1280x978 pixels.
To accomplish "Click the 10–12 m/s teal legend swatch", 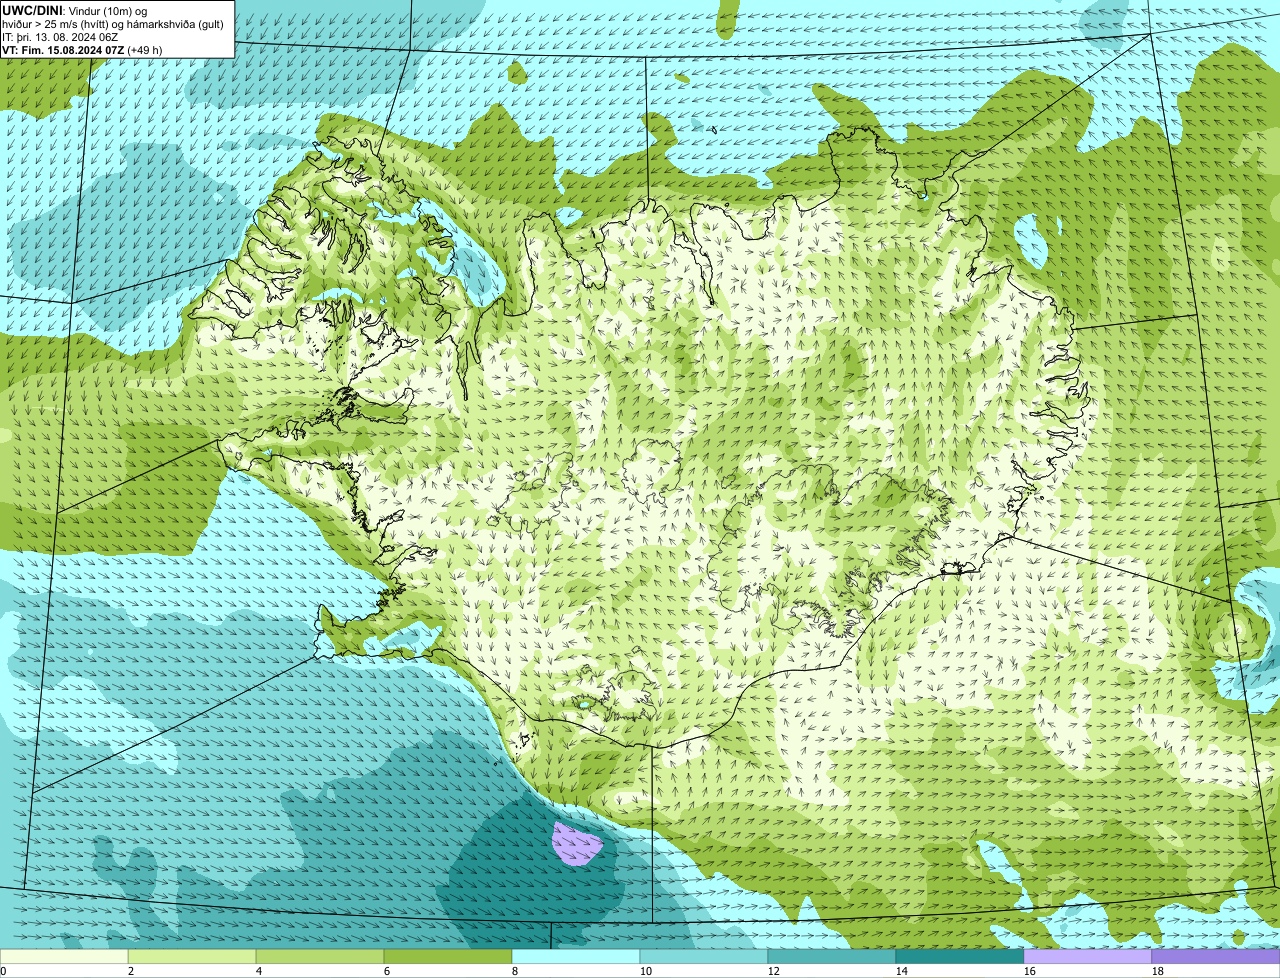I will pos(704,956).
